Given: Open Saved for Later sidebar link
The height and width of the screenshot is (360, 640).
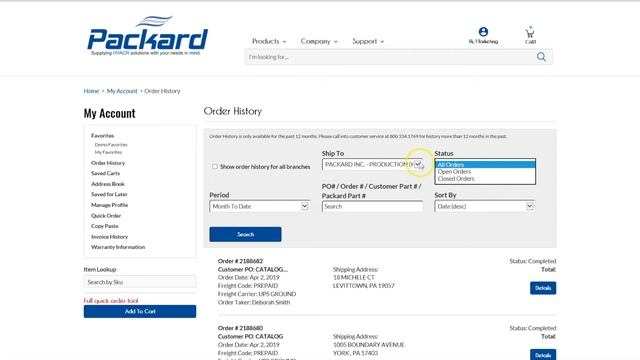Looking at the screenshot, I should click(x=109, y=194).
